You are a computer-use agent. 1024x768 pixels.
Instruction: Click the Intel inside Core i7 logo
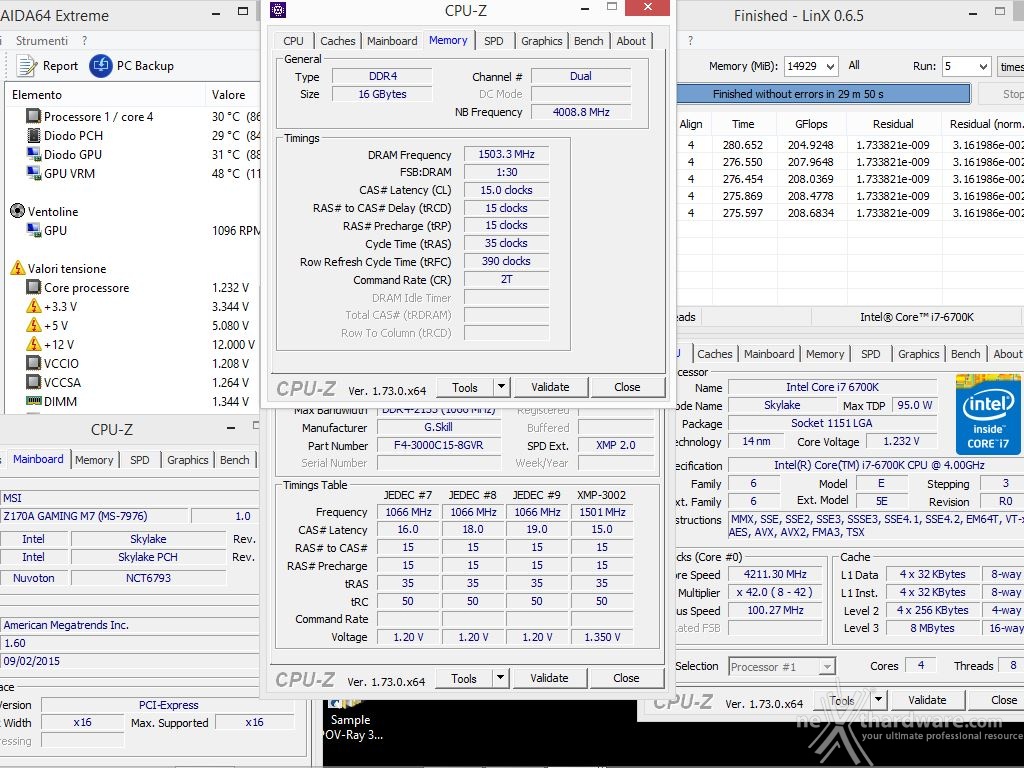click(x=987, y=414)
